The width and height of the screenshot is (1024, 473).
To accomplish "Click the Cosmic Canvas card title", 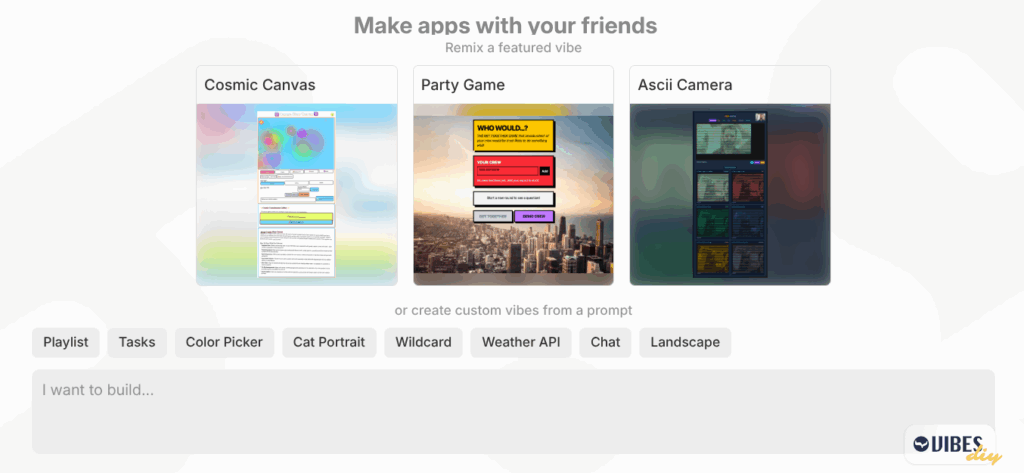I will [260, 85].
